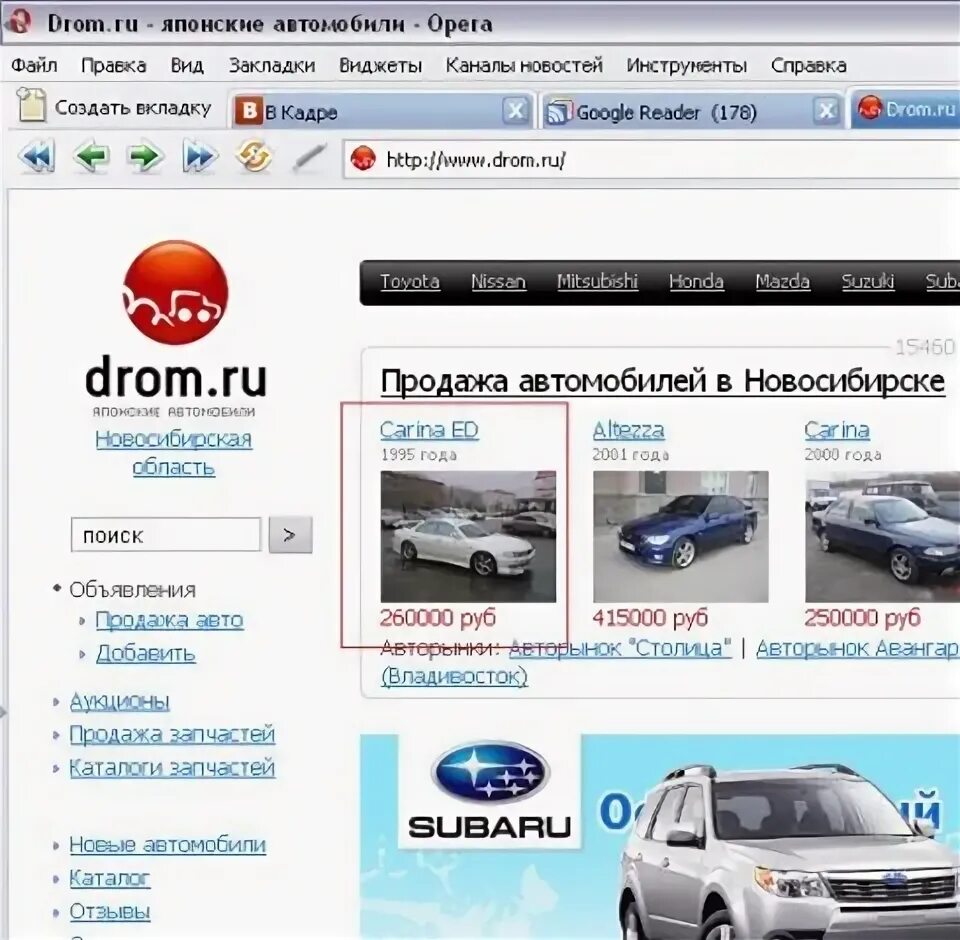The height and width of the screenshot is (940, 960).
Task: Open the Новосибирская область region link
Action: point(173,453)
